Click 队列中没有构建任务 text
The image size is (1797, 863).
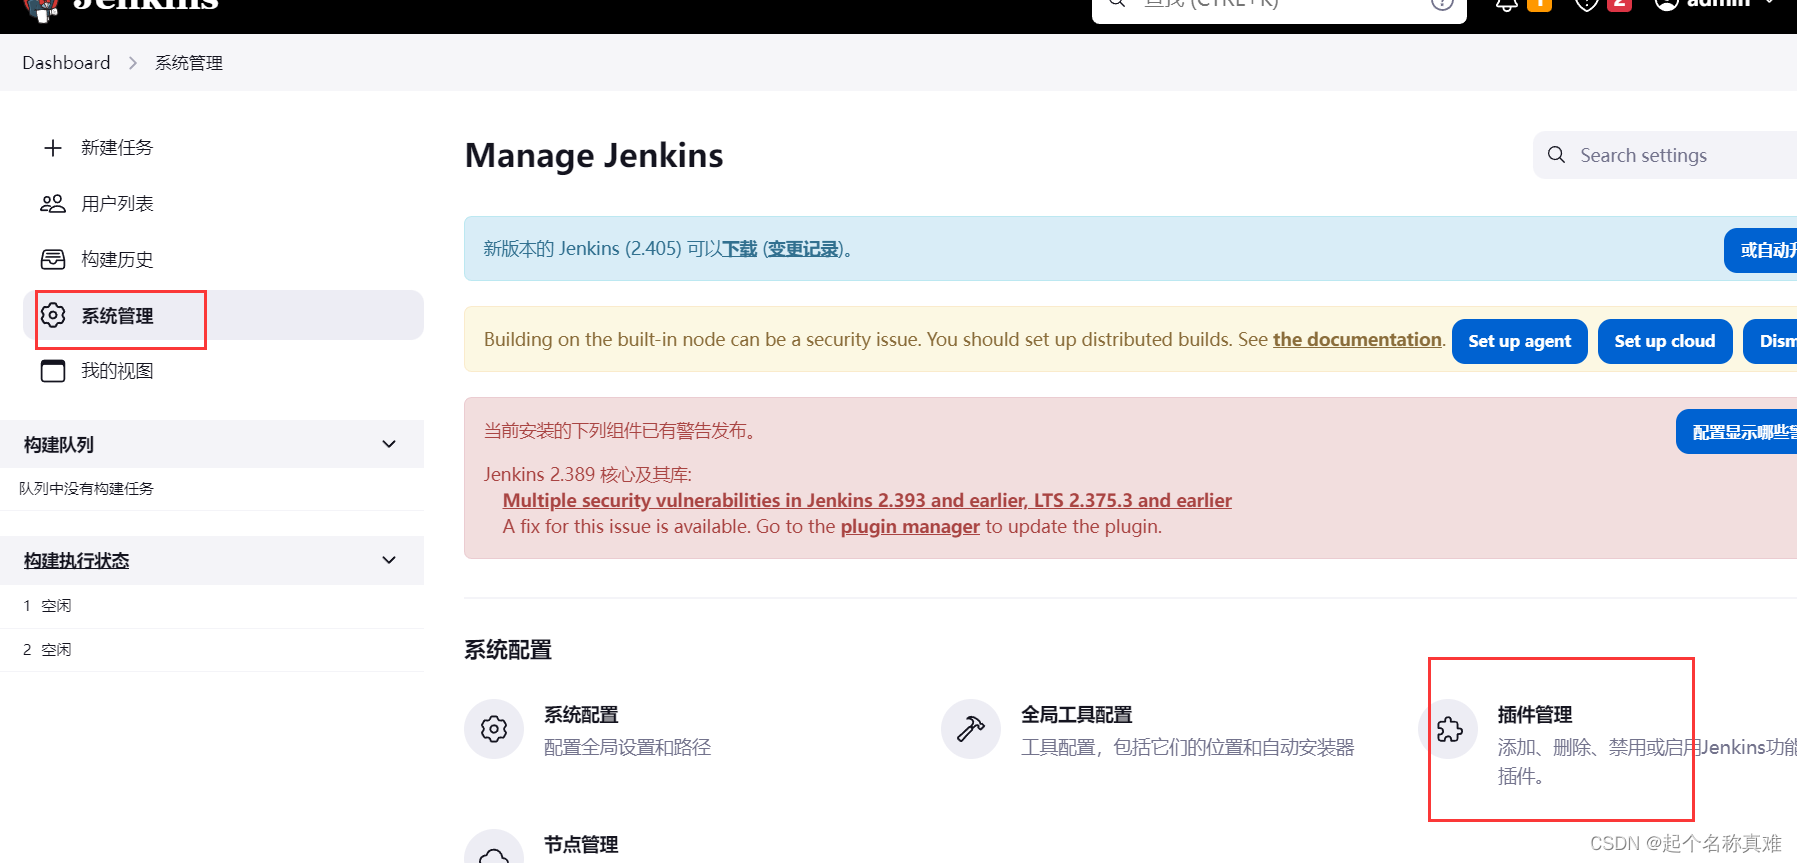coord(86,489)
